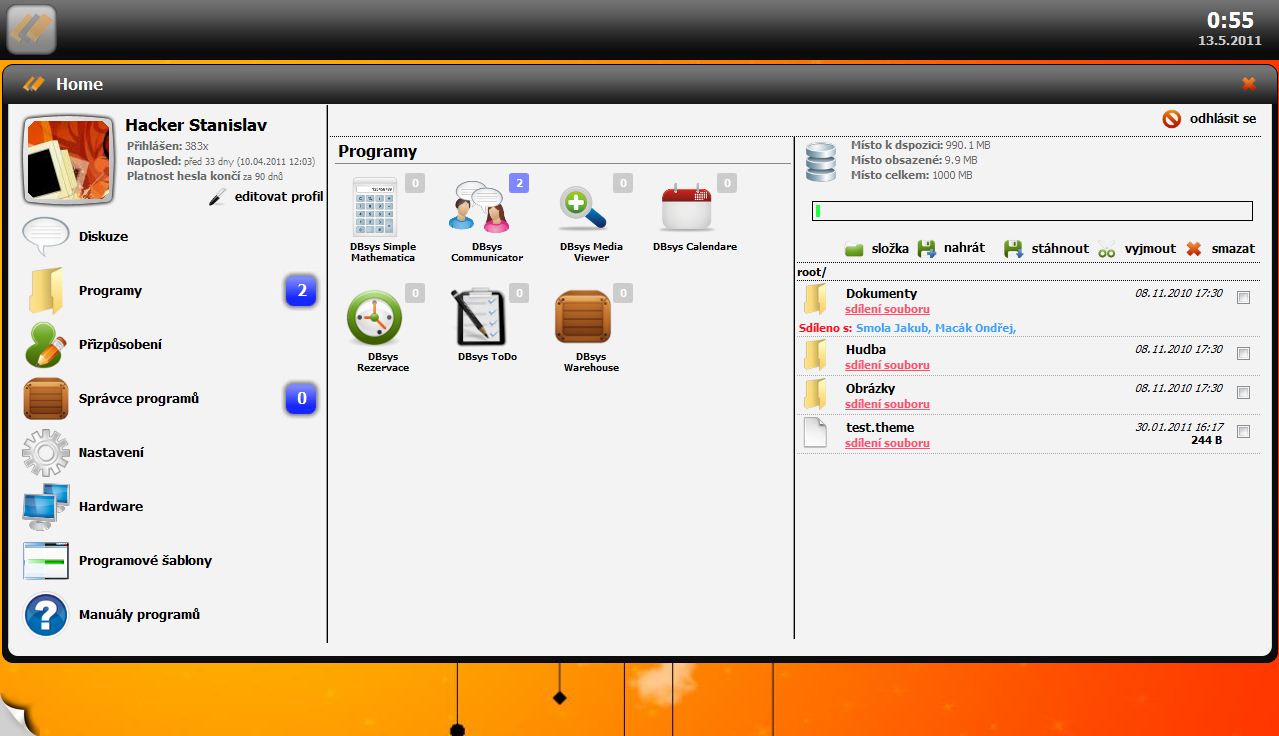Open DBsys Media Viewer icon
The width and height of the screenshot is (1279, 736).
[x=583, y=208]
